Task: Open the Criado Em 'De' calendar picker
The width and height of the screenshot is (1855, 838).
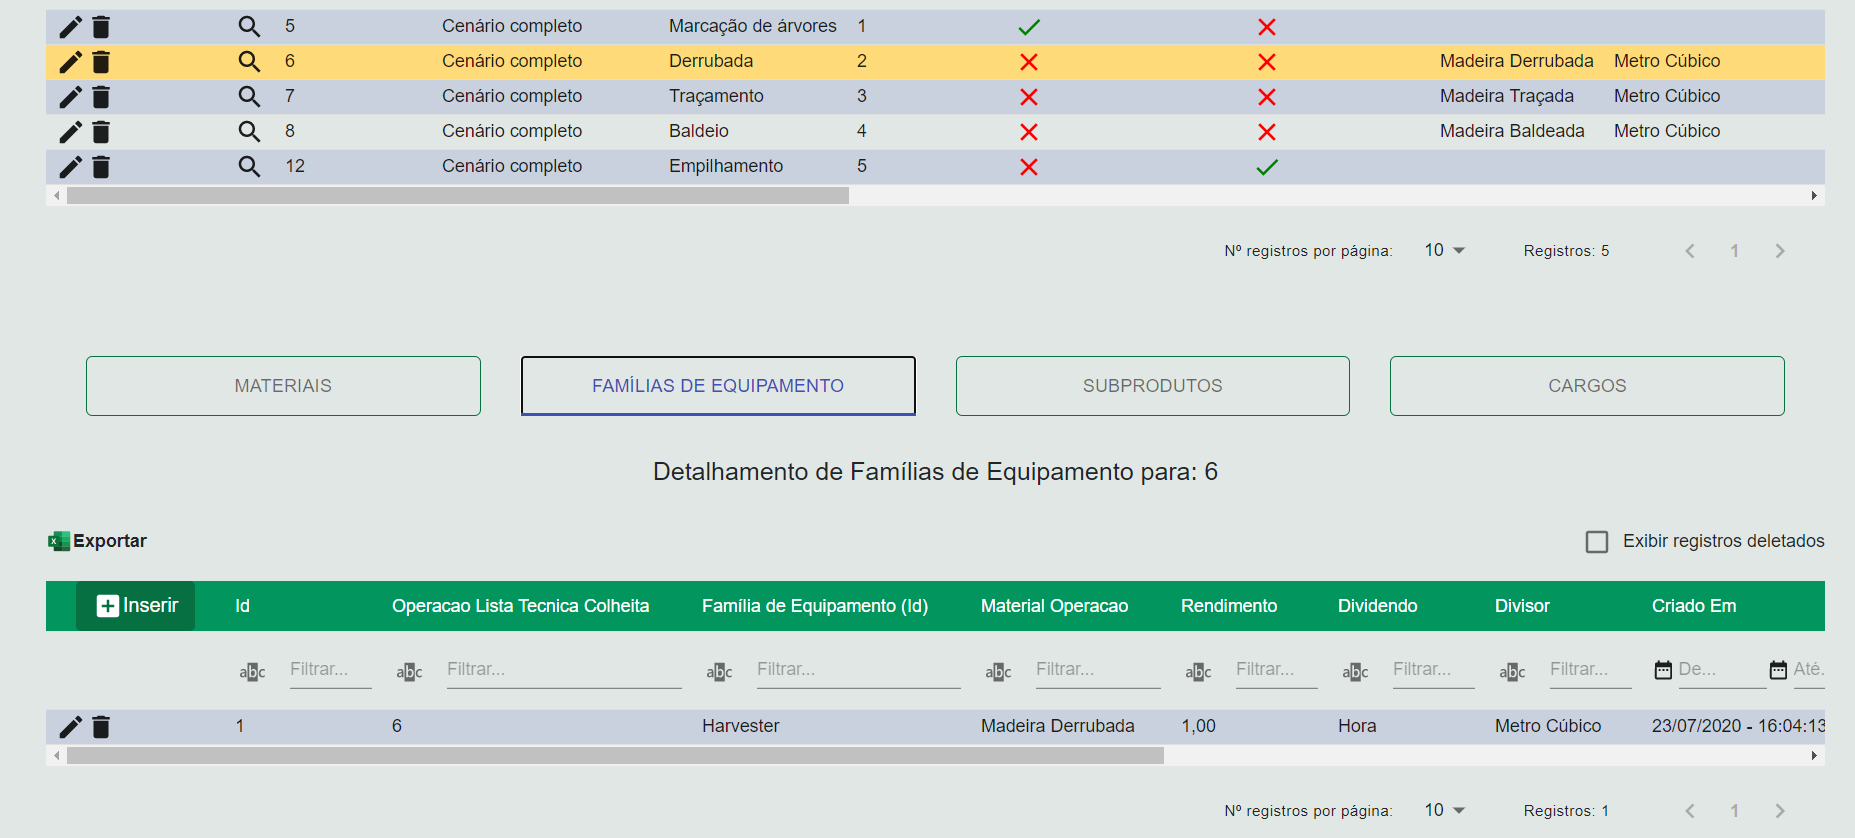Action: 1663,670
